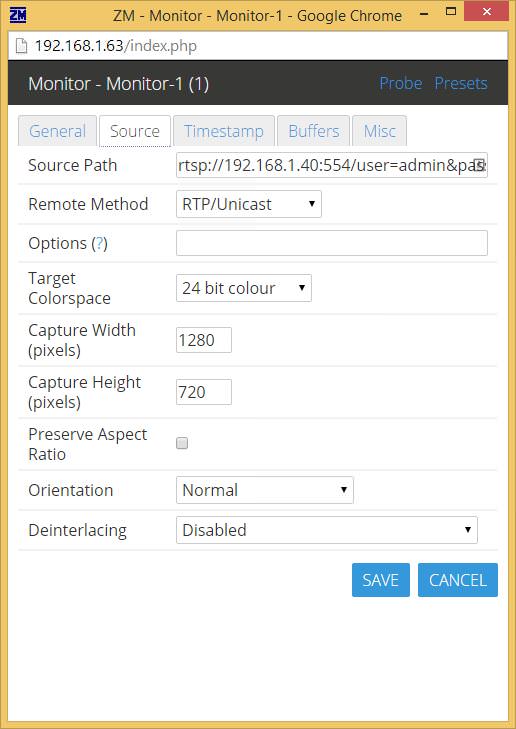This screenshot has height=729, width=516.
Task: Open the Deinterlacing dropdown
Action: point(327,530)
